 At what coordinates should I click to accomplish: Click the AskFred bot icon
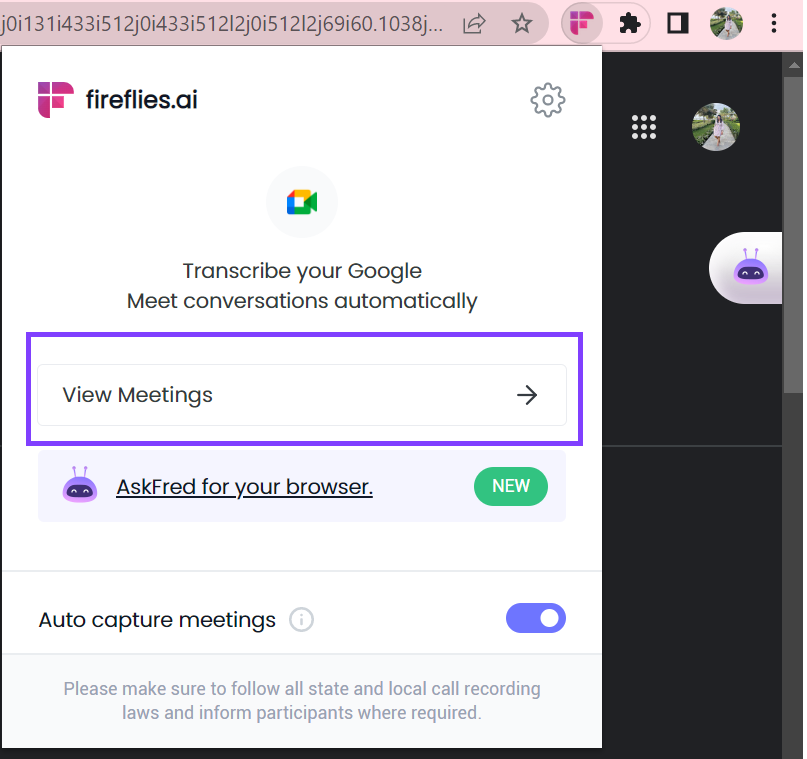pyautogui.click(x=80, y=485)
